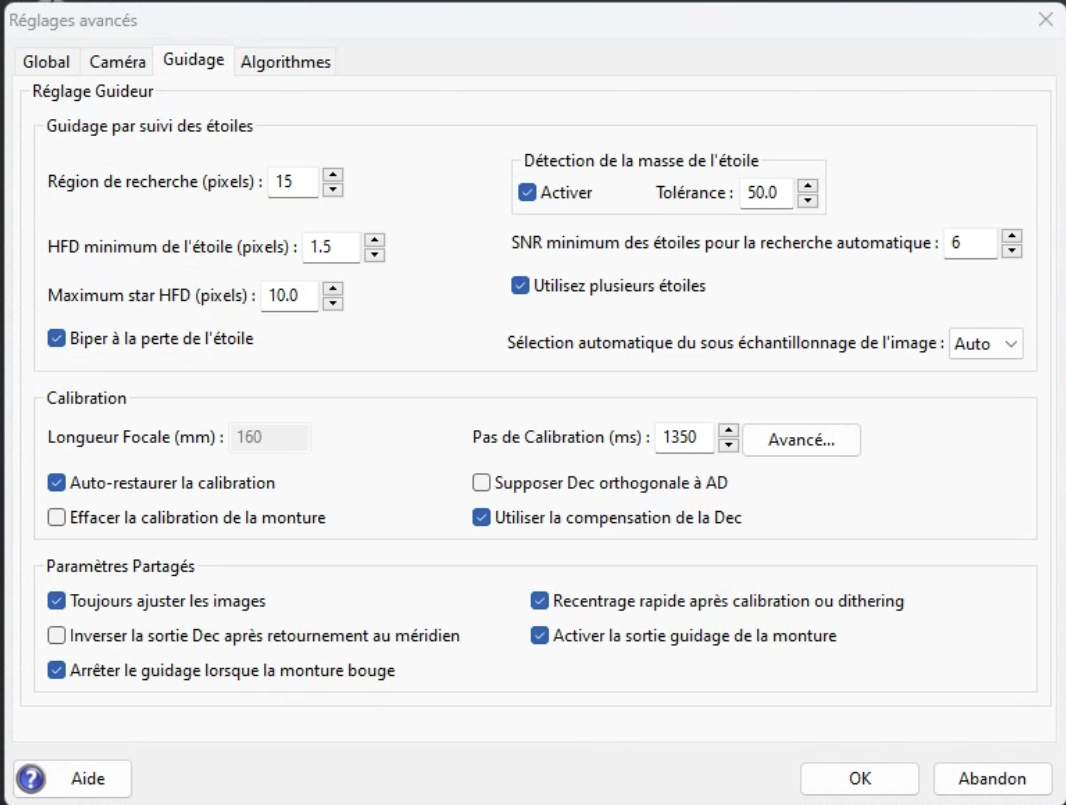Screen dimensions: 1066x805
Task: Increase the Région de recherche value
Action: coord(334,175)
